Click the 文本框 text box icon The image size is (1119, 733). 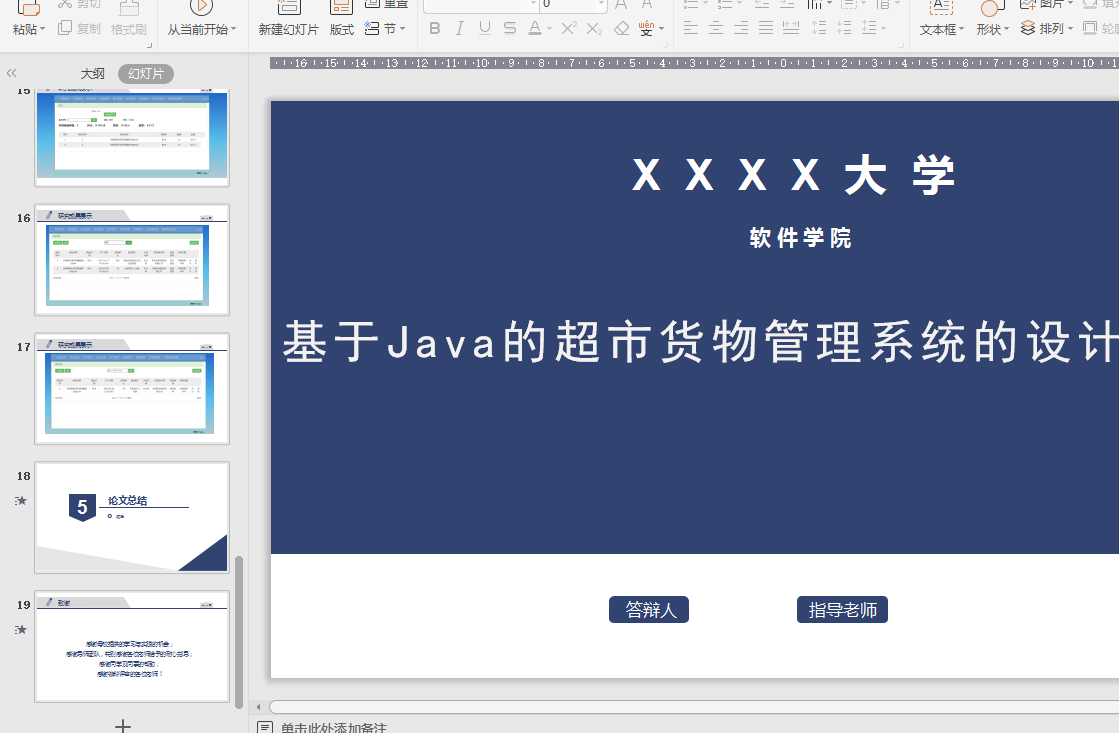[941, 8]
